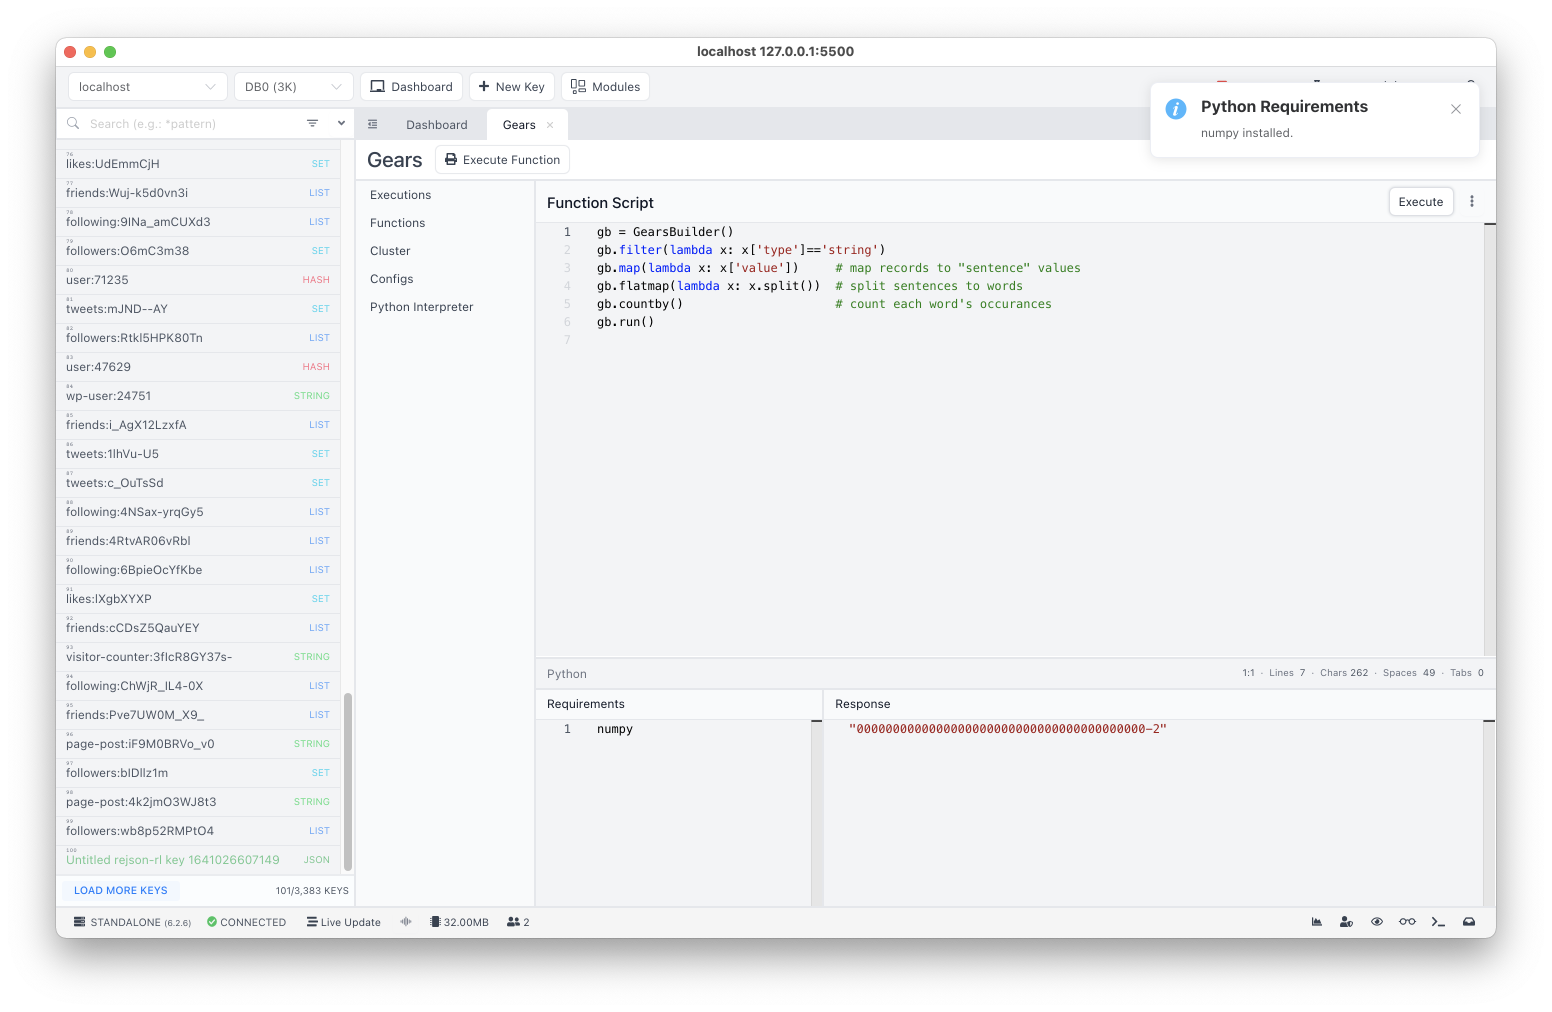Switch to the Dashboard tab
Screen dimensions: 1552x1012
(x=437, y=125)
